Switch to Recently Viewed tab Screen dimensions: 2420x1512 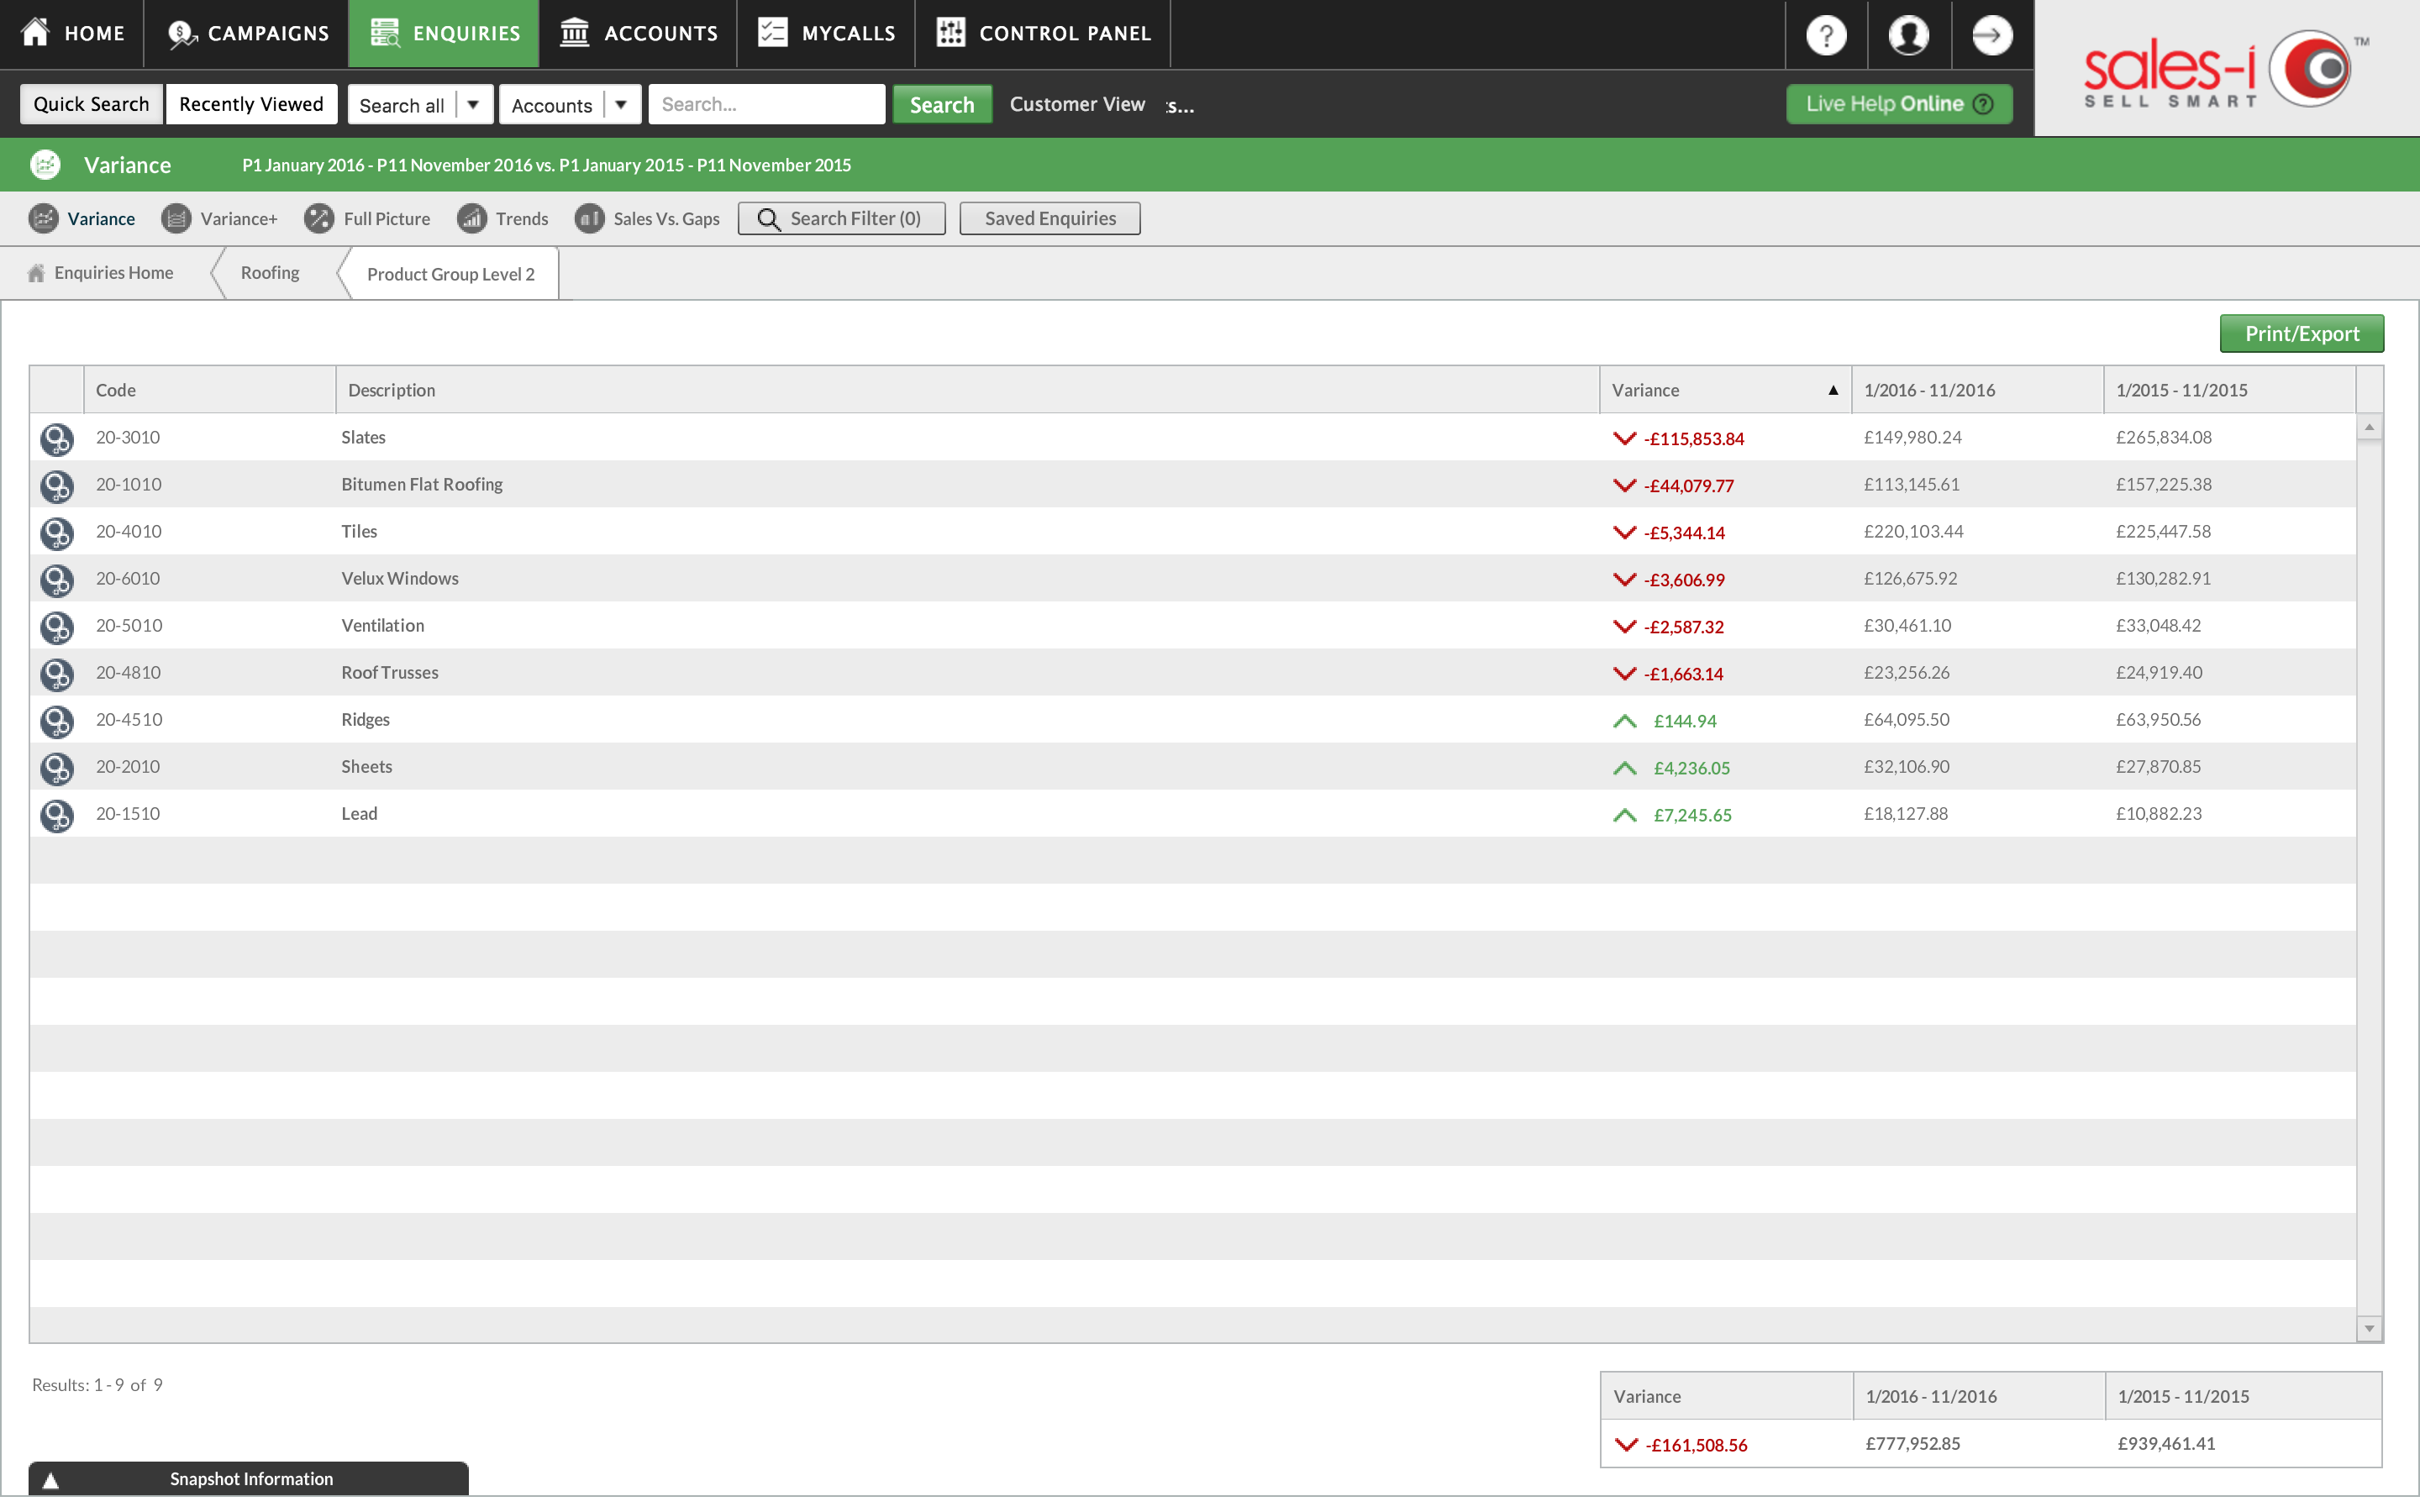point(251,104)
